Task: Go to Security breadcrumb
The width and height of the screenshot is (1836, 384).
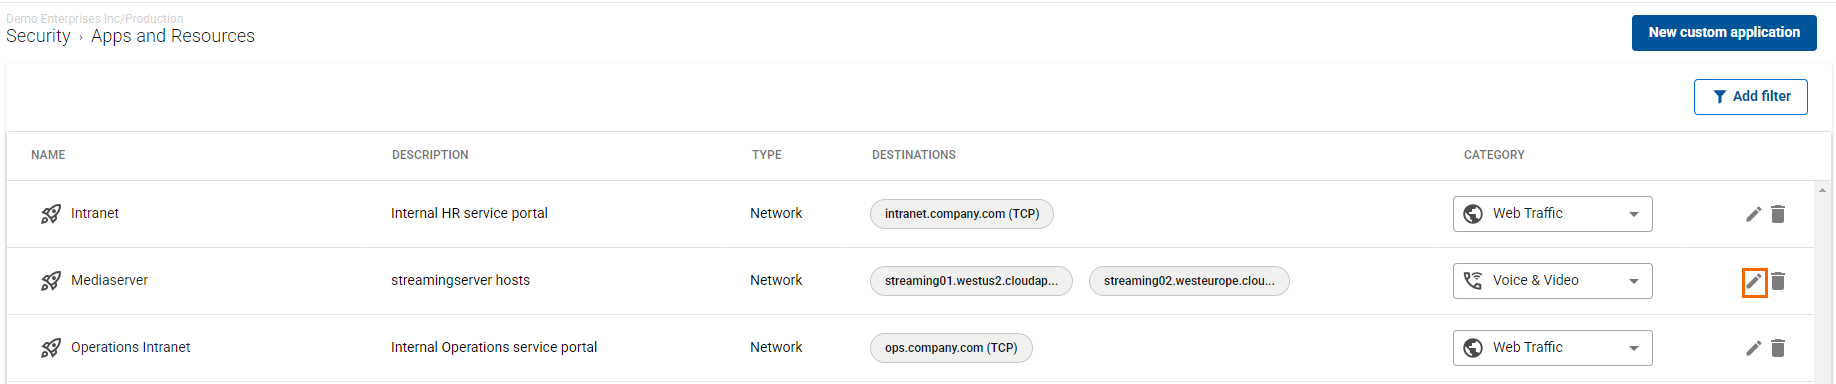Action: (38, 36)
